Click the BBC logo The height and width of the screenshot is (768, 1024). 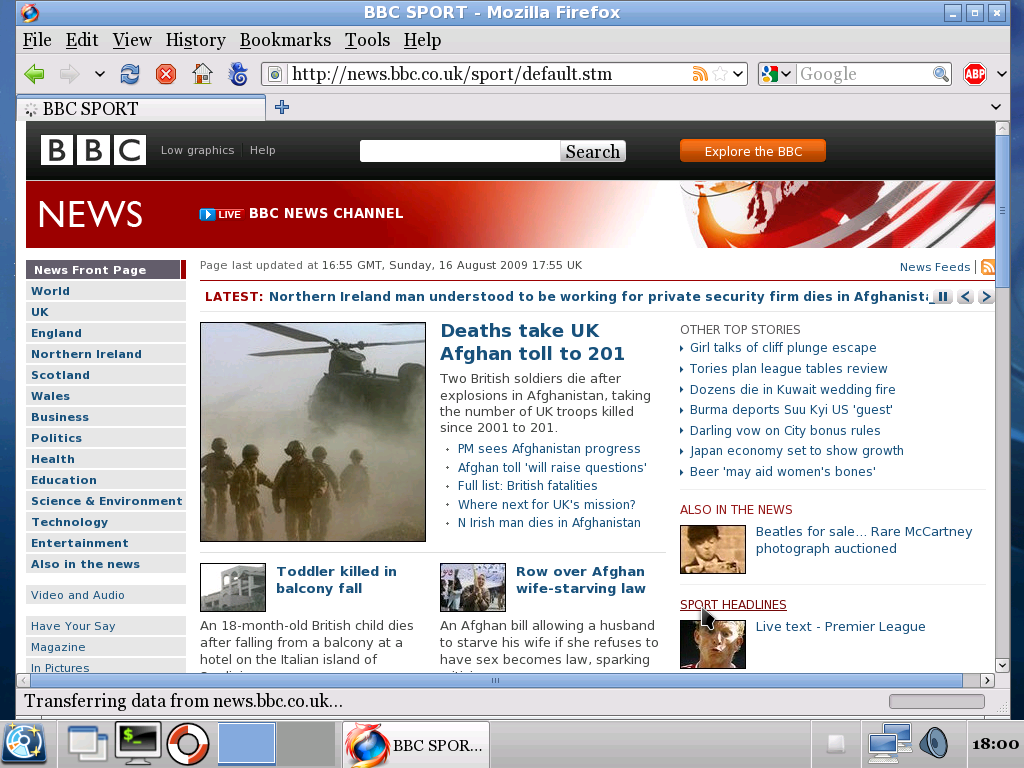coord(93,150)
